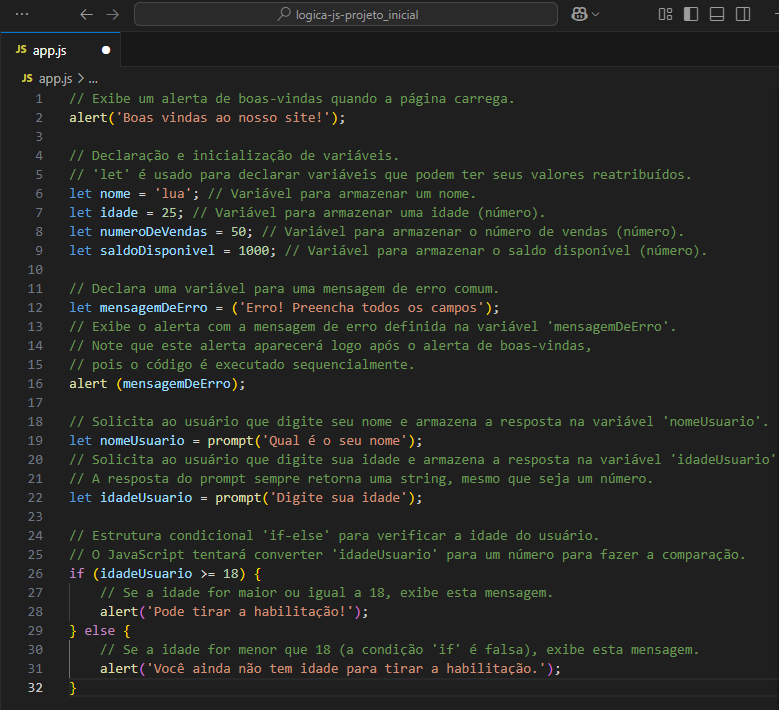Open the three-dots application menu
The width and height of the screenshot is (779, 710).
(x=22, y=14)
